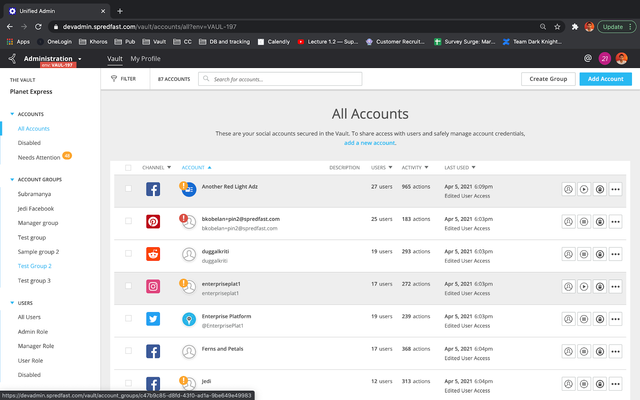The image size is (640, 400).
Task: Click the Khoros logo icon
Action: tap(12, 59)
